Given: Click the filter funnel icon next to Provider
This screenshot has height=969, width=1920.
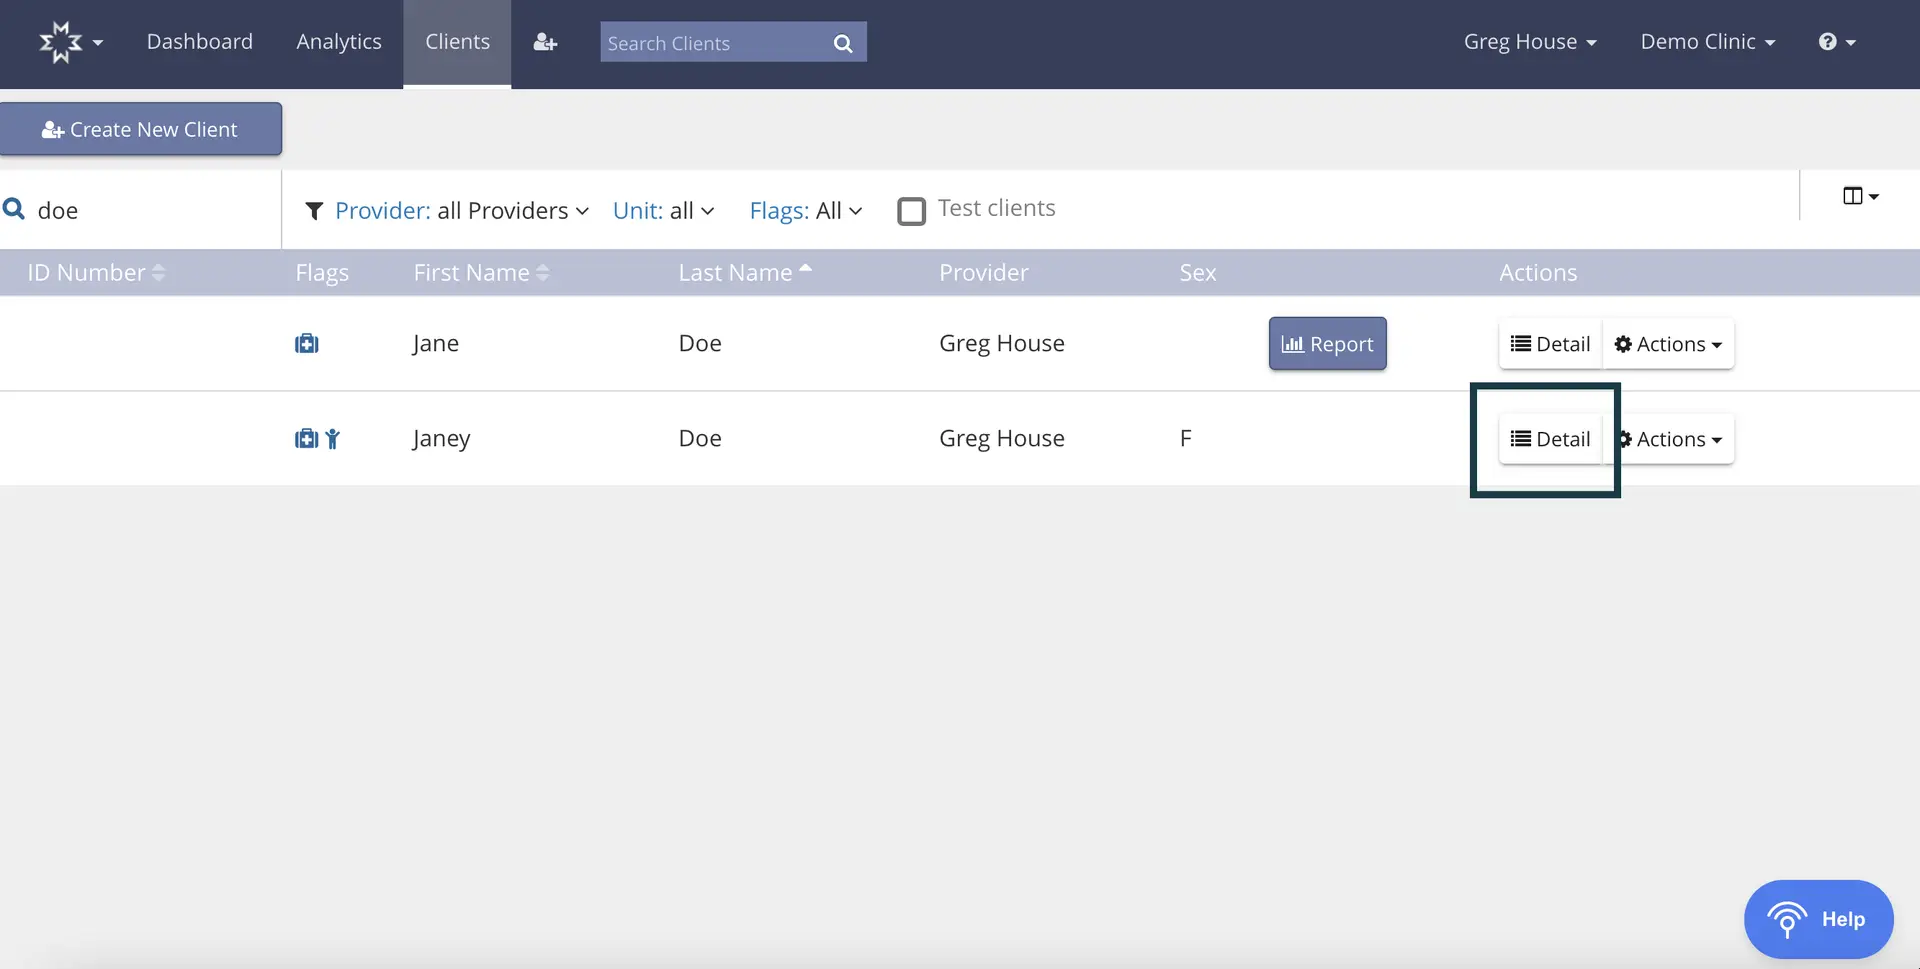Looking at the screenshot, I should (x=315, y=211).
